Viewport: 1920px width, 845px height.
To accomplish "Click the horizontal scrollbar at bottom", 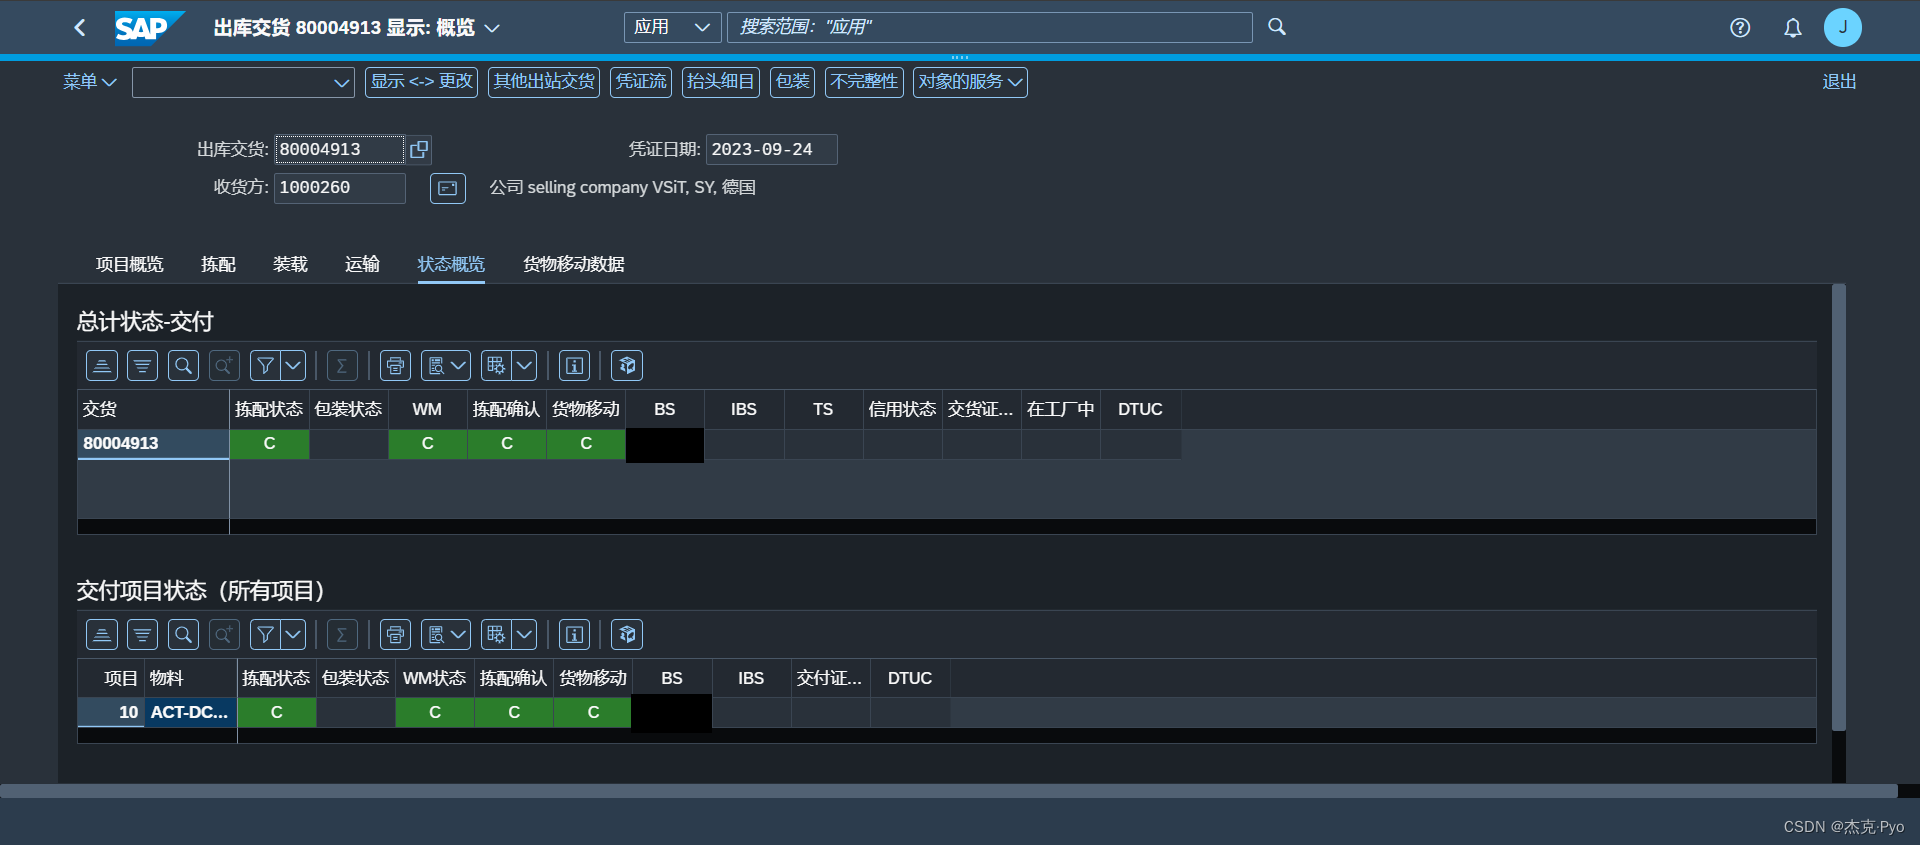I will coord(949,791).
